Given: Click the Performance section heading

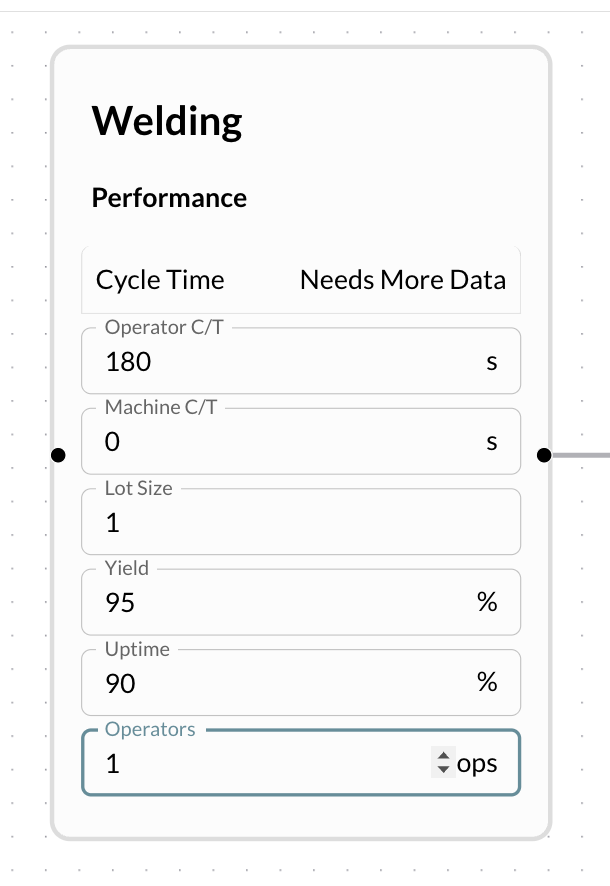Looking at the screenshot, I should 169,198.
